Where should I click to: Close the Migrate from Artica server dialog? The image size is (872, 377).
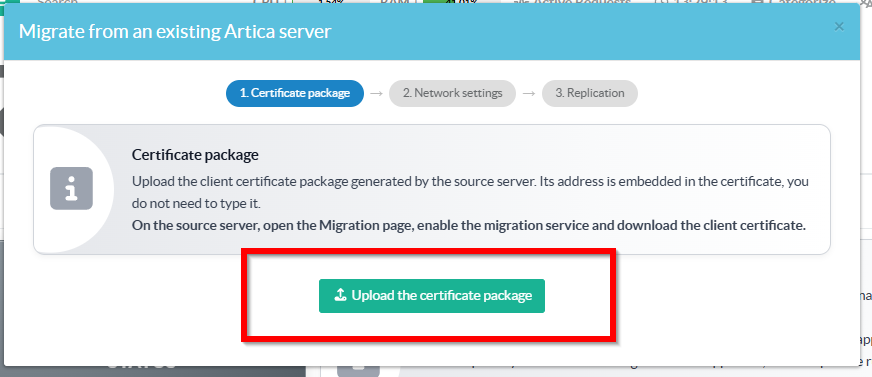coord(839,27)
